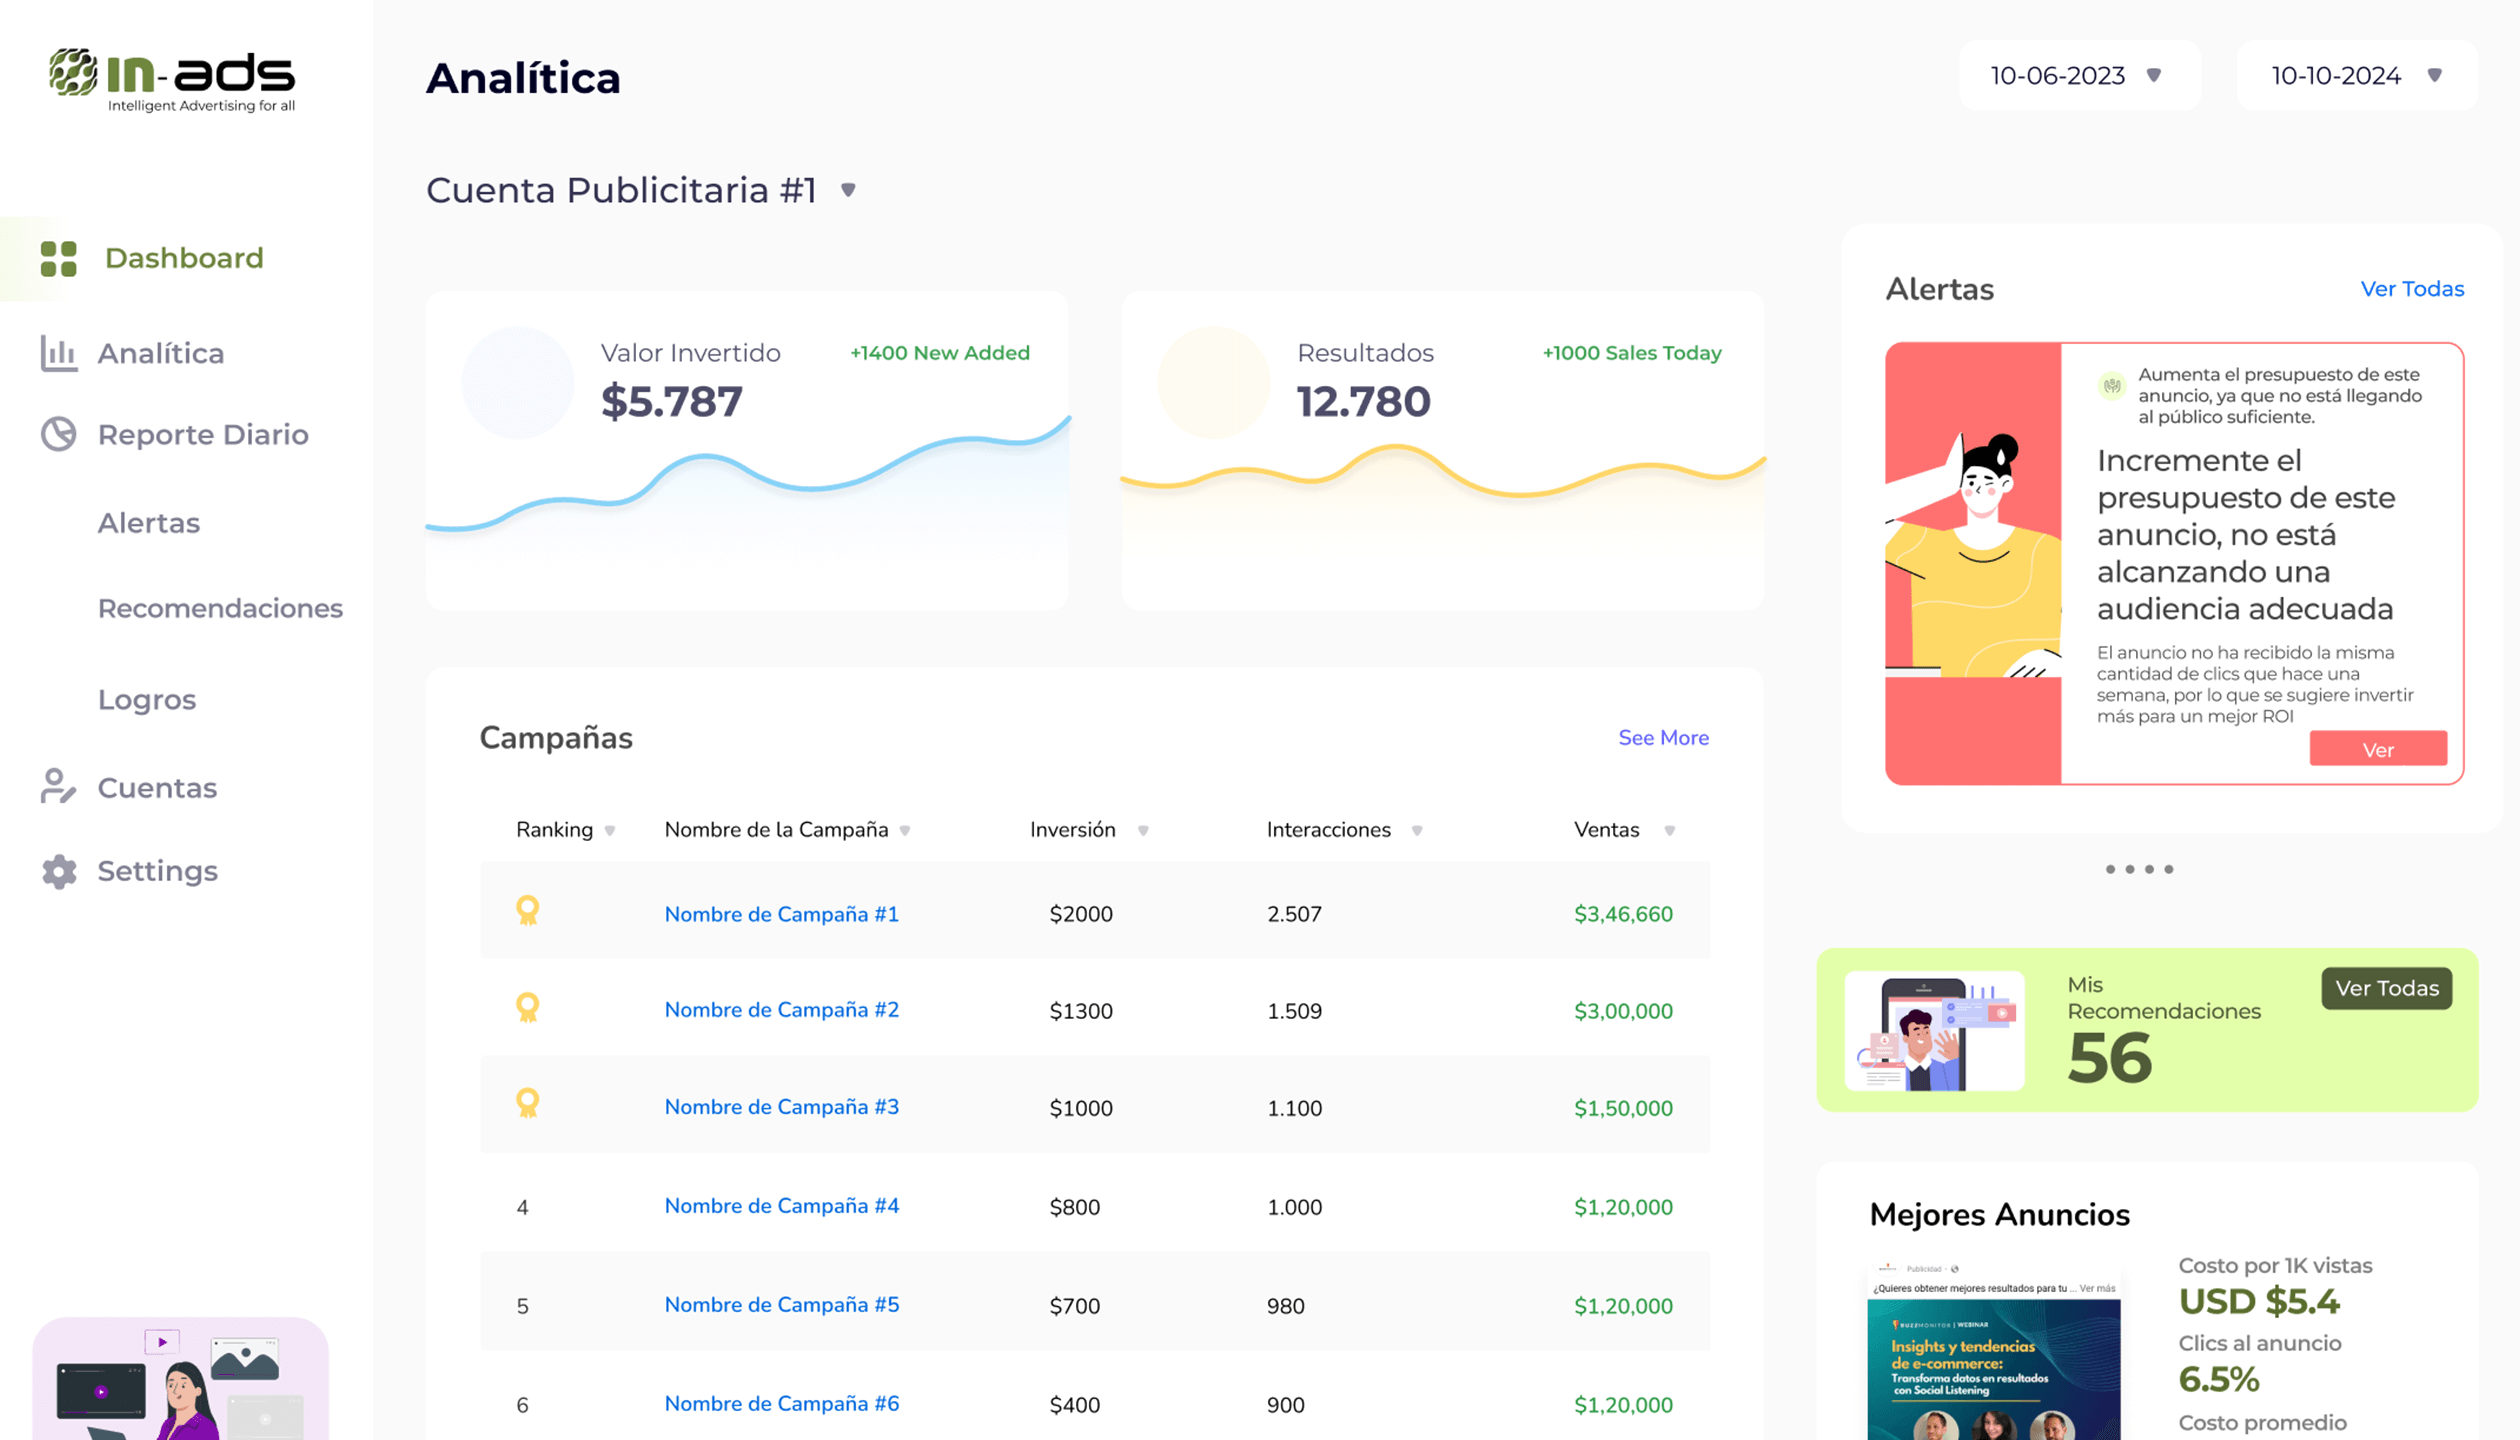Click the alert carousel pagination dots

point(2139,869)
